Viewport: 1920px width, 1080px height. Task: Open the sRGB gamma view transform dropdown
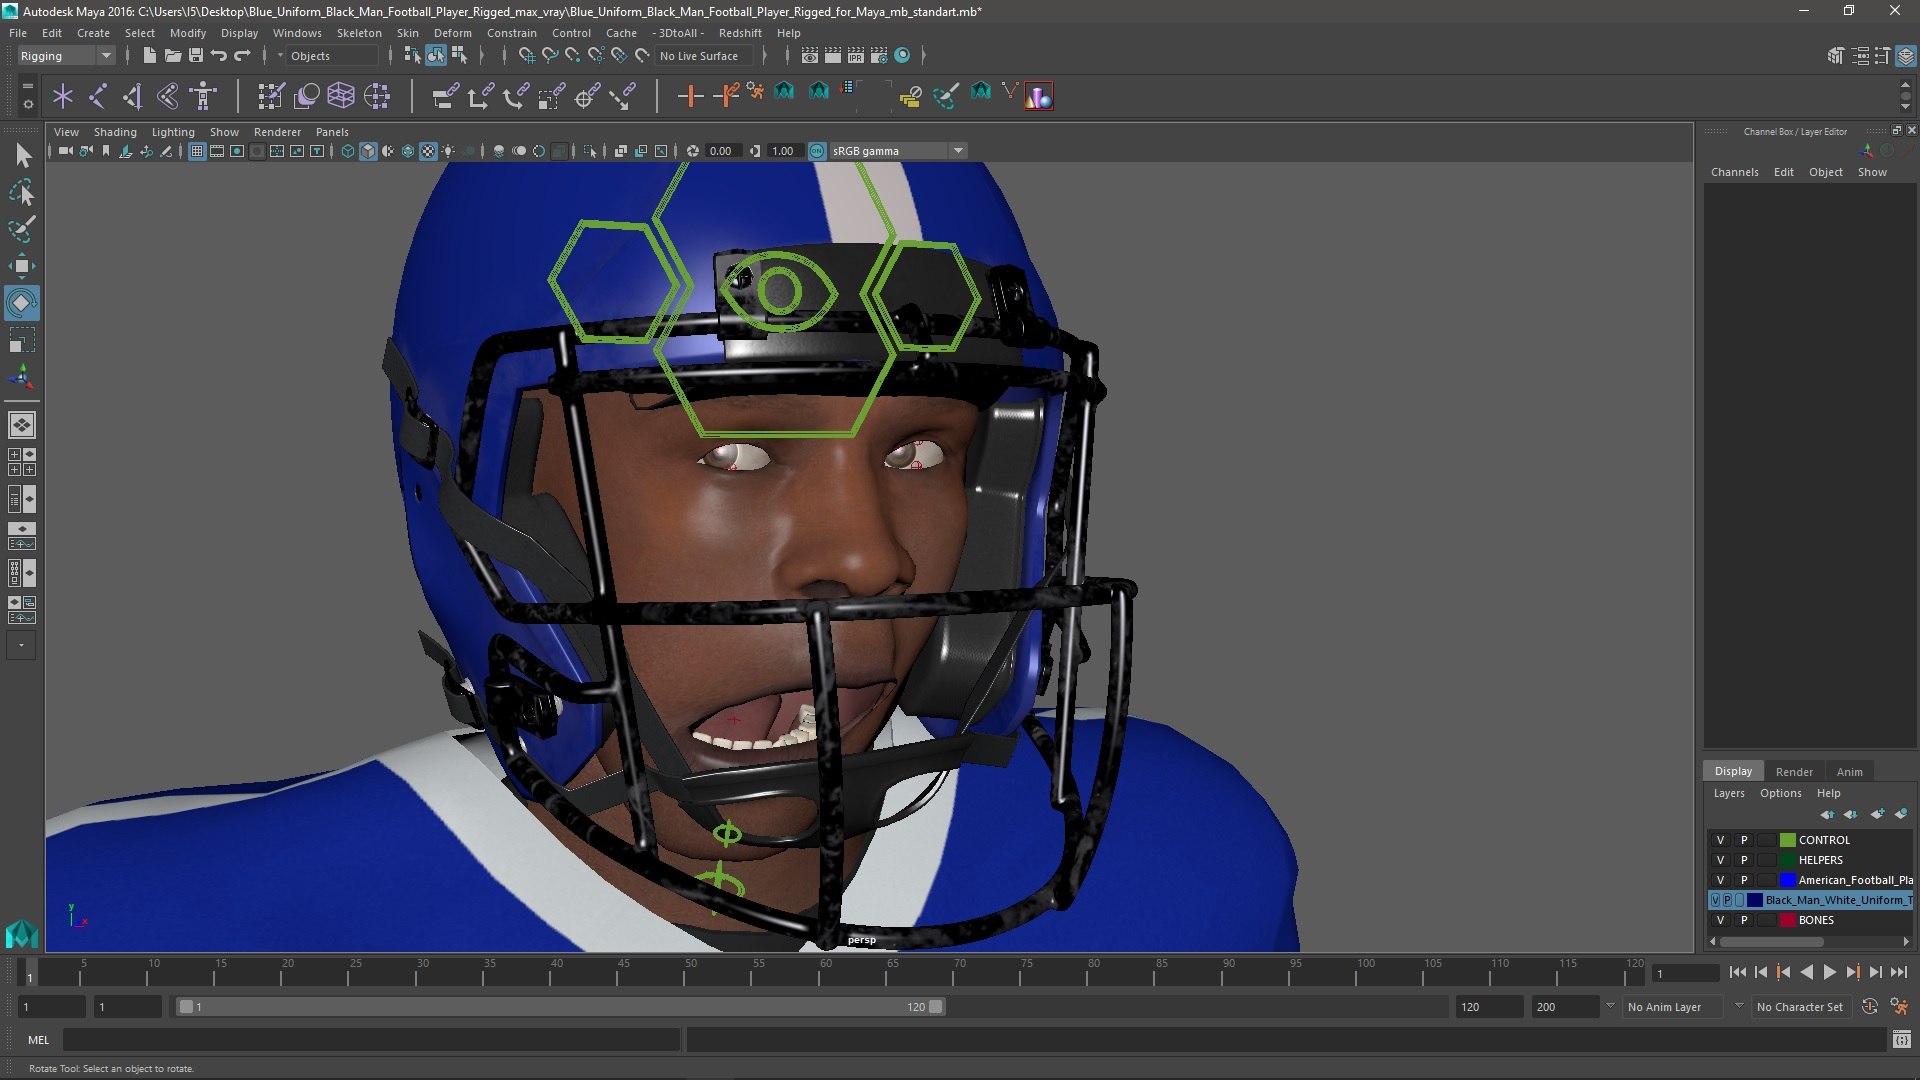(x=897, y=151)
